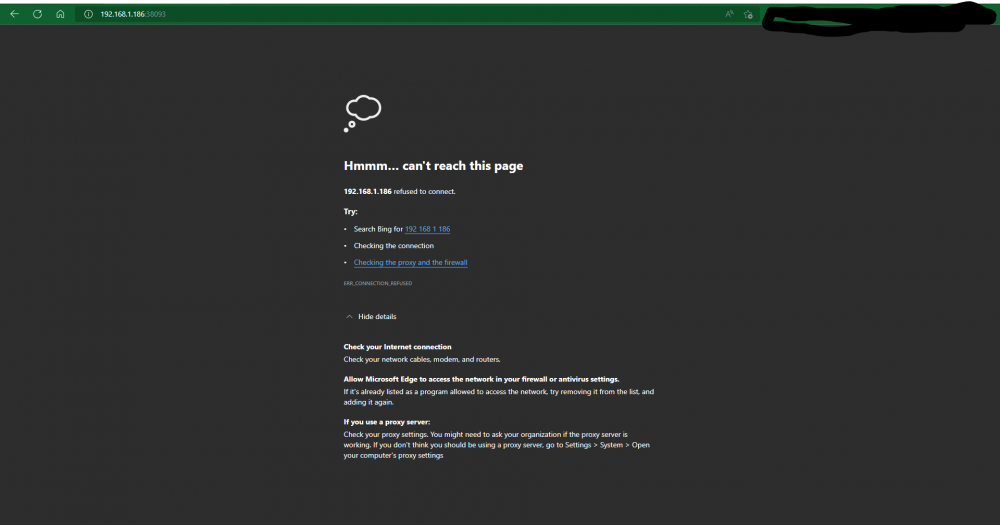
Task: Go back using the browser back arrow
Action: point(14,14)
